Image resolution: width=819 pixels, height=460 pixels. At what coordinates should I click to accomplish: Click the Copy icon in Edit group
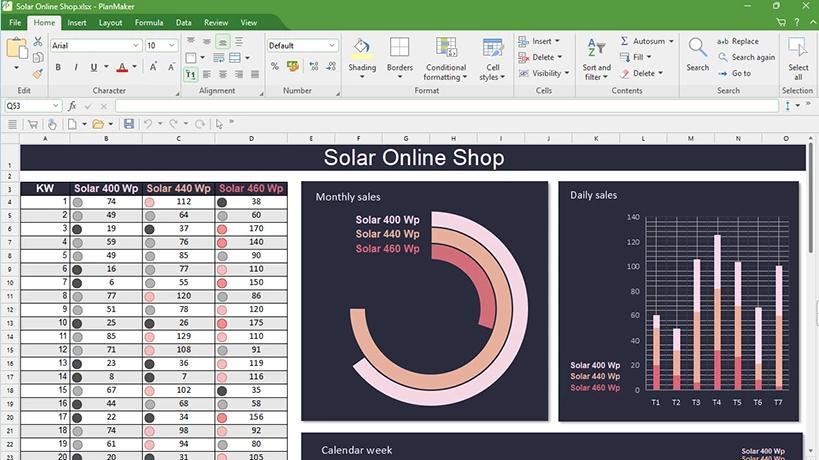coord(38,57)
